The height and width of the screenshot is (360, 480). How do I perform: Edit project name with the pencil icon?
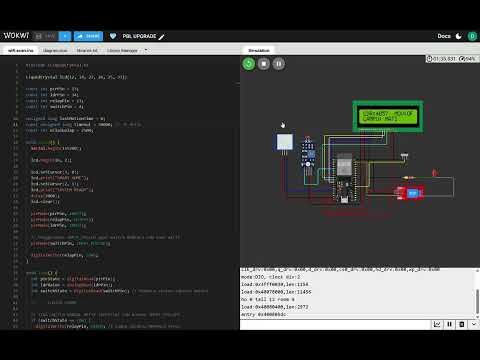click(x=162, y=36)
